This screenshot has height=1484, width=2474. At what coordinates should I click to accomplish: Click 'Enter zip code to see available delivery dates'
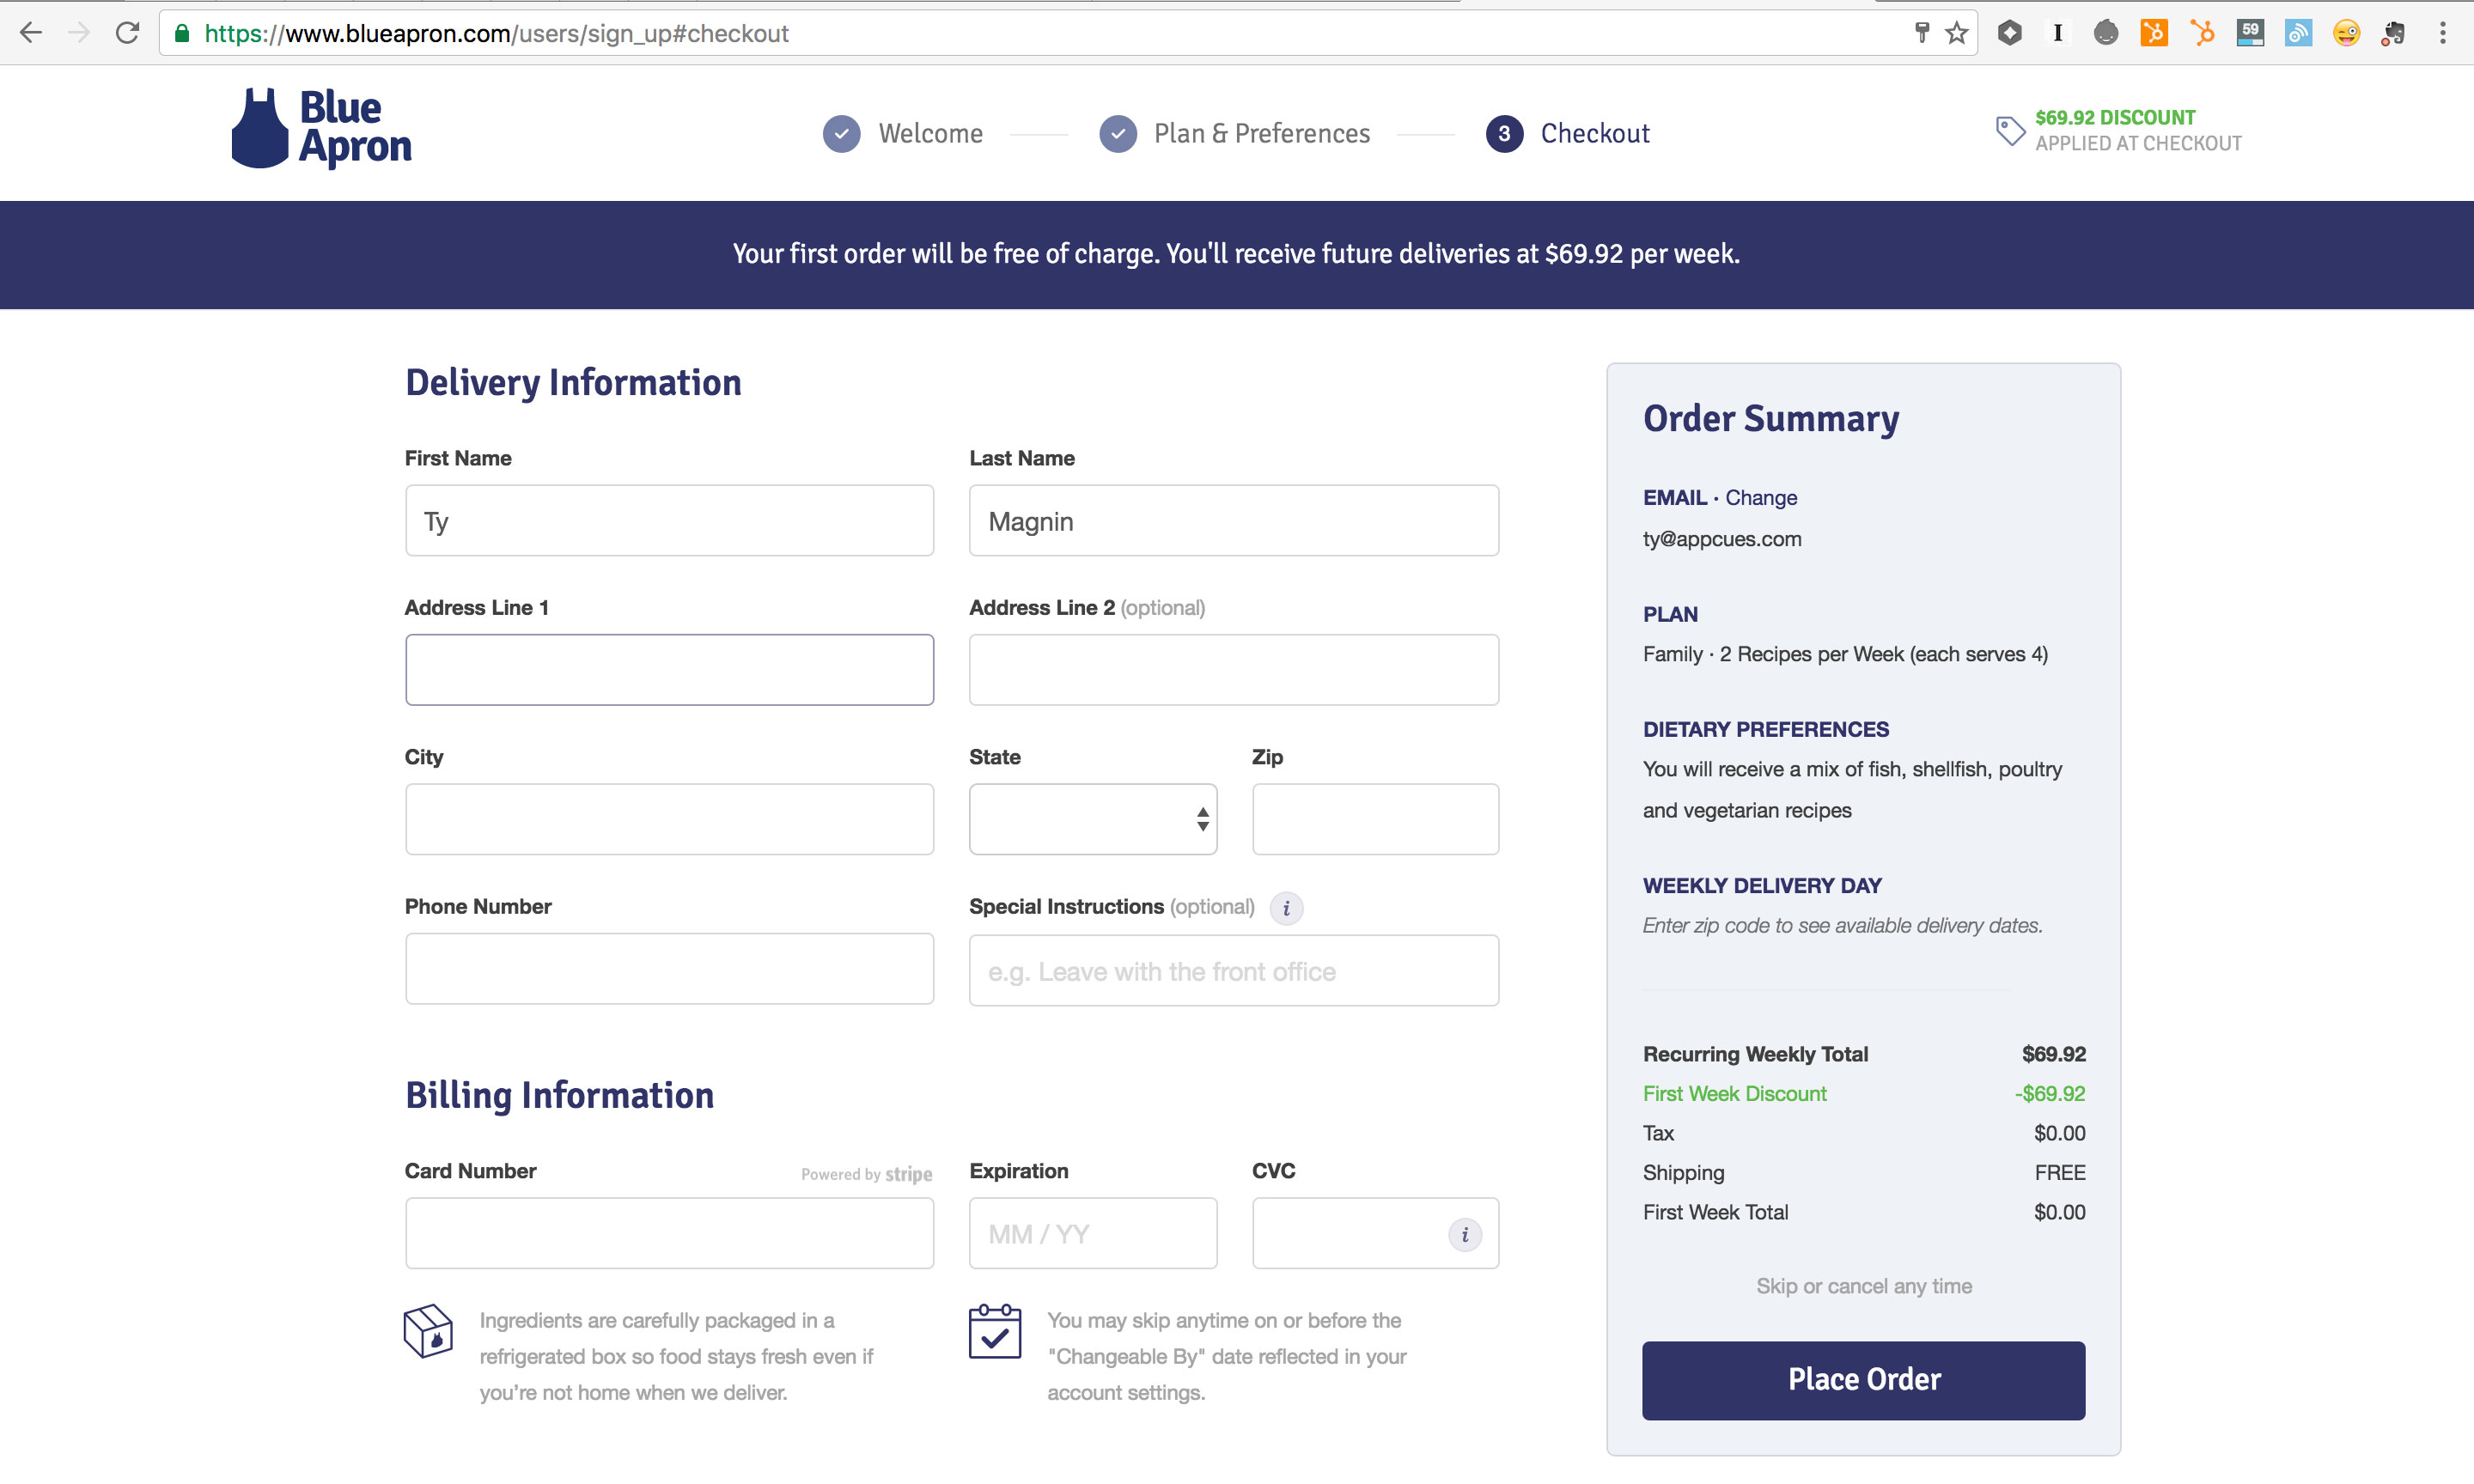[x=1842, y=926]
